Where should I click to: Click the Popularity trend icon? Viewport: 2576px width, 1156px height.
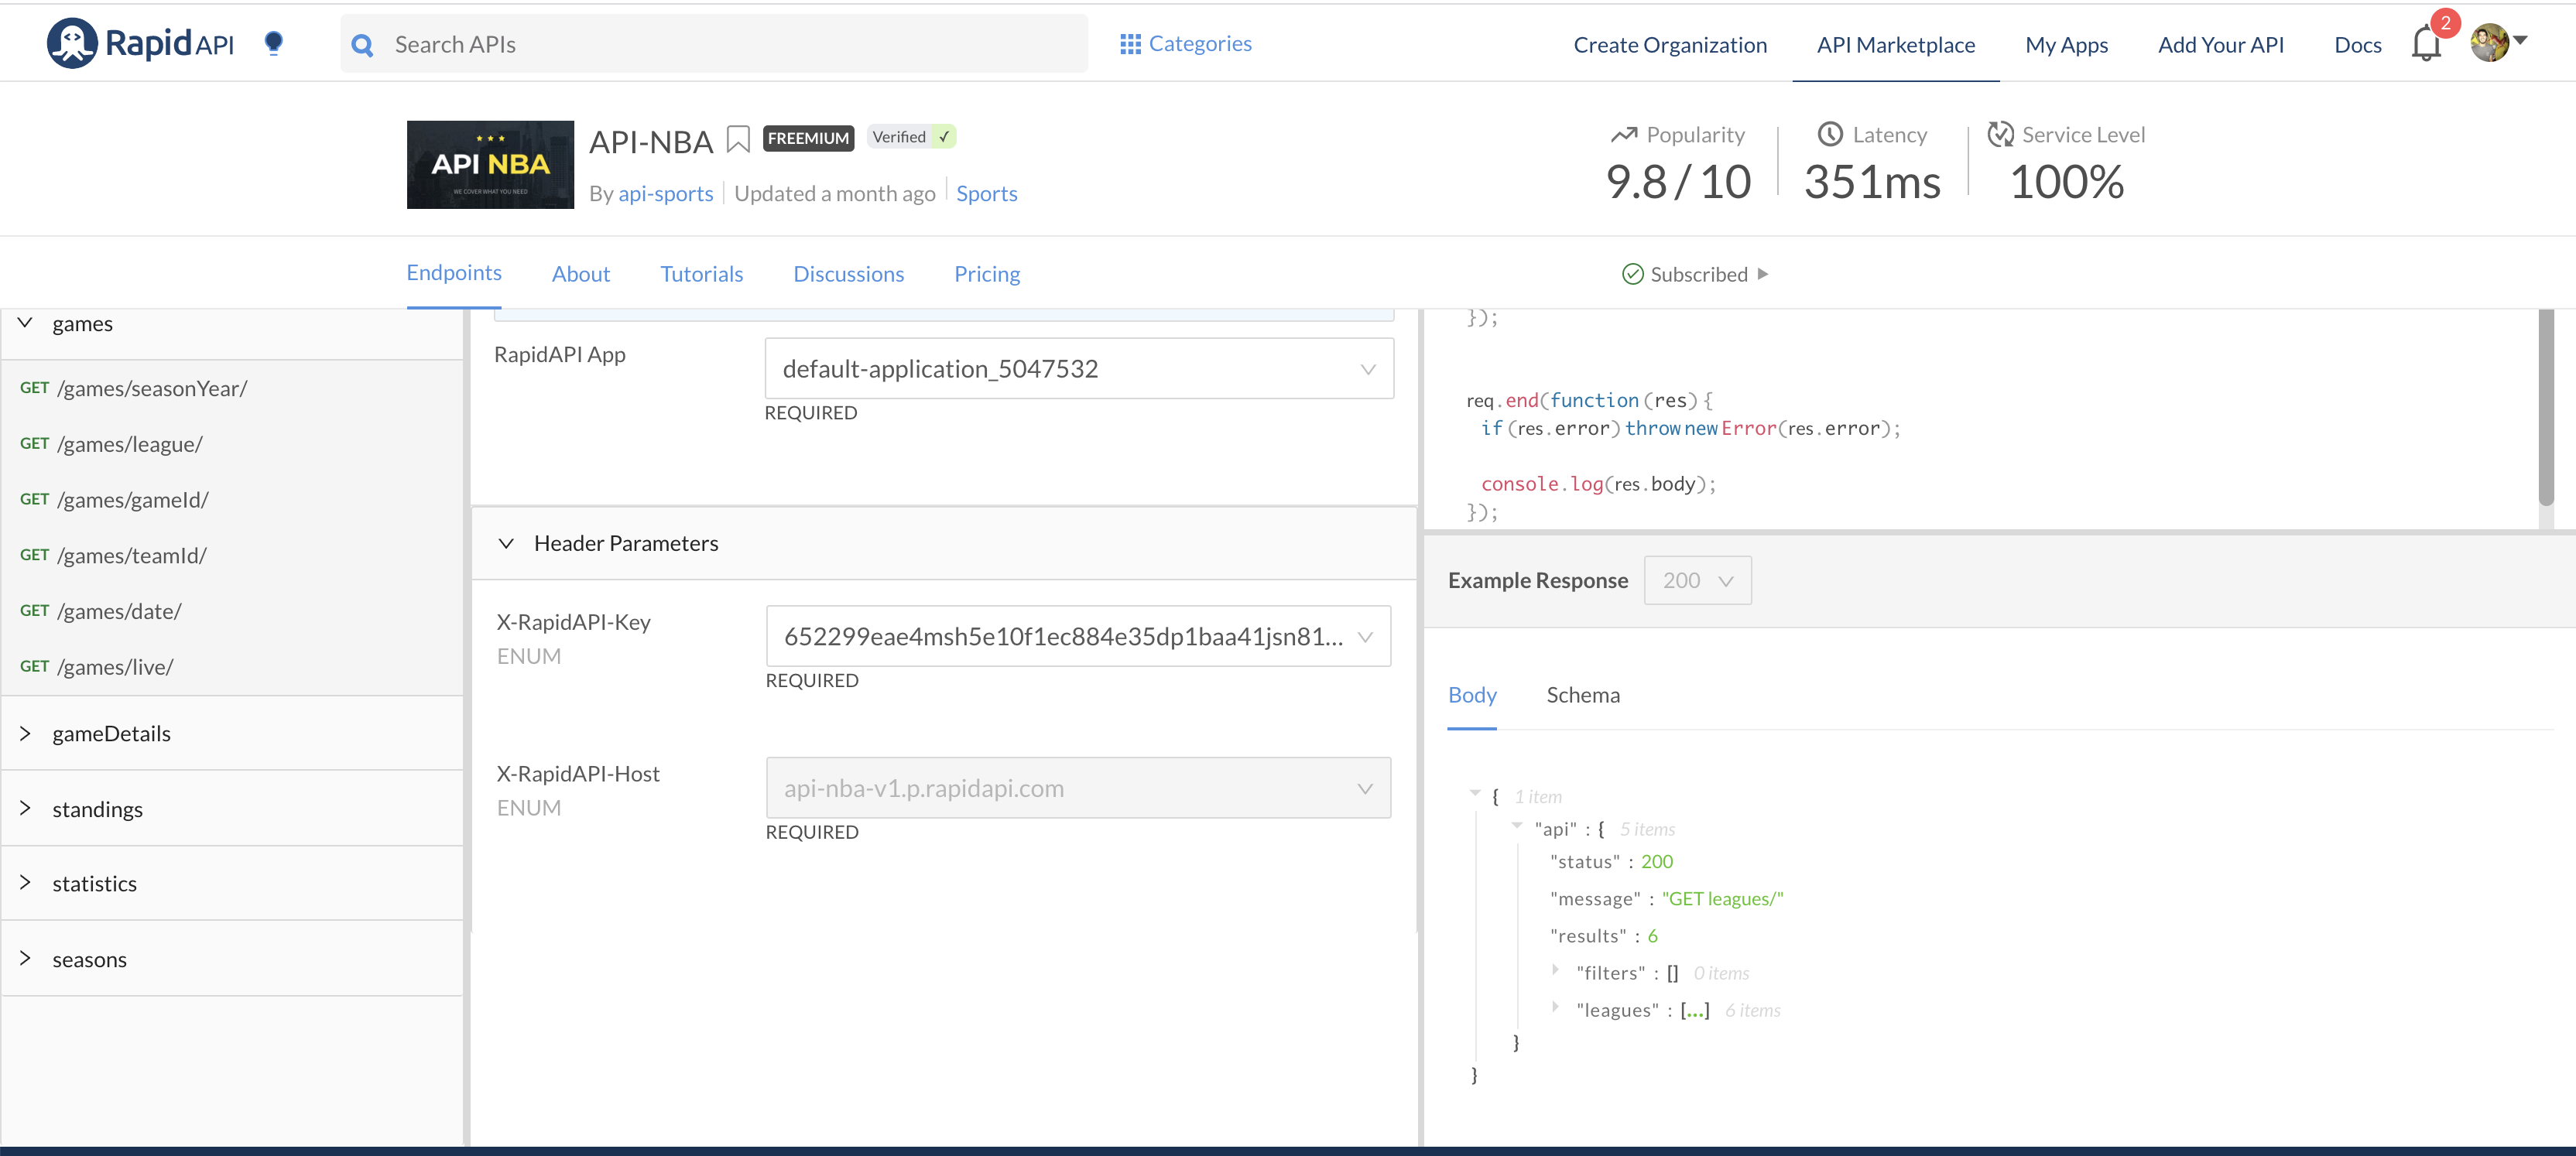click(1624, 135)
